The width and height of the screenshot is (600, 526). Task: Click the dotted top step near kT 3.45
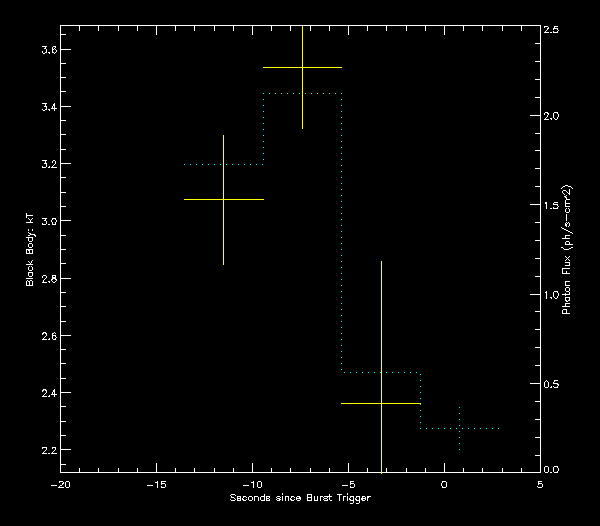(302, 93)
